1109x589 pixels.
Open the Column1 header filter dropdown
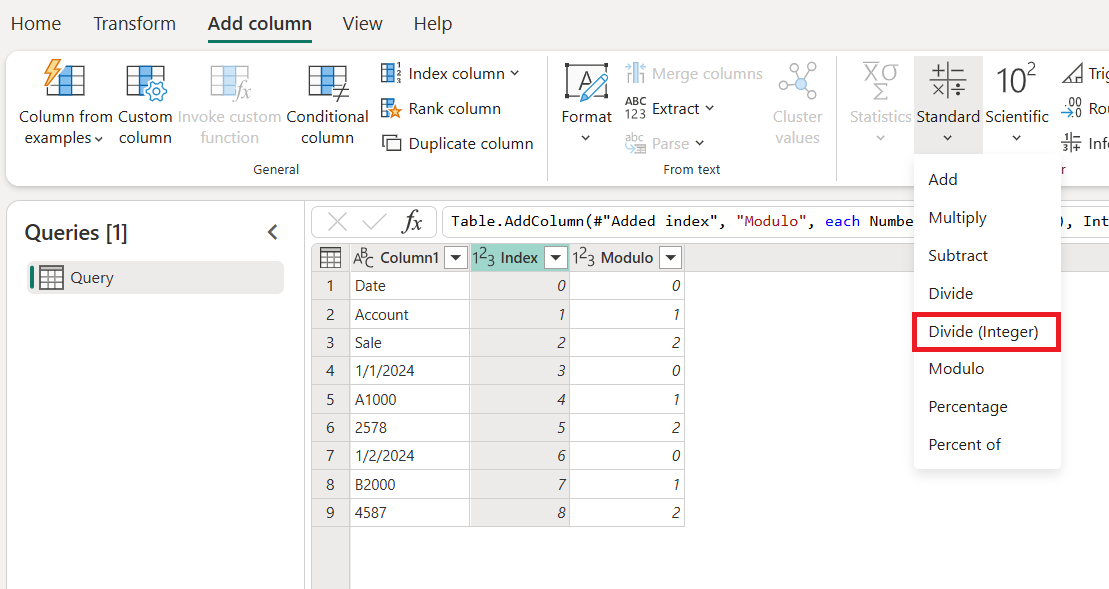[x=456, y=258]
